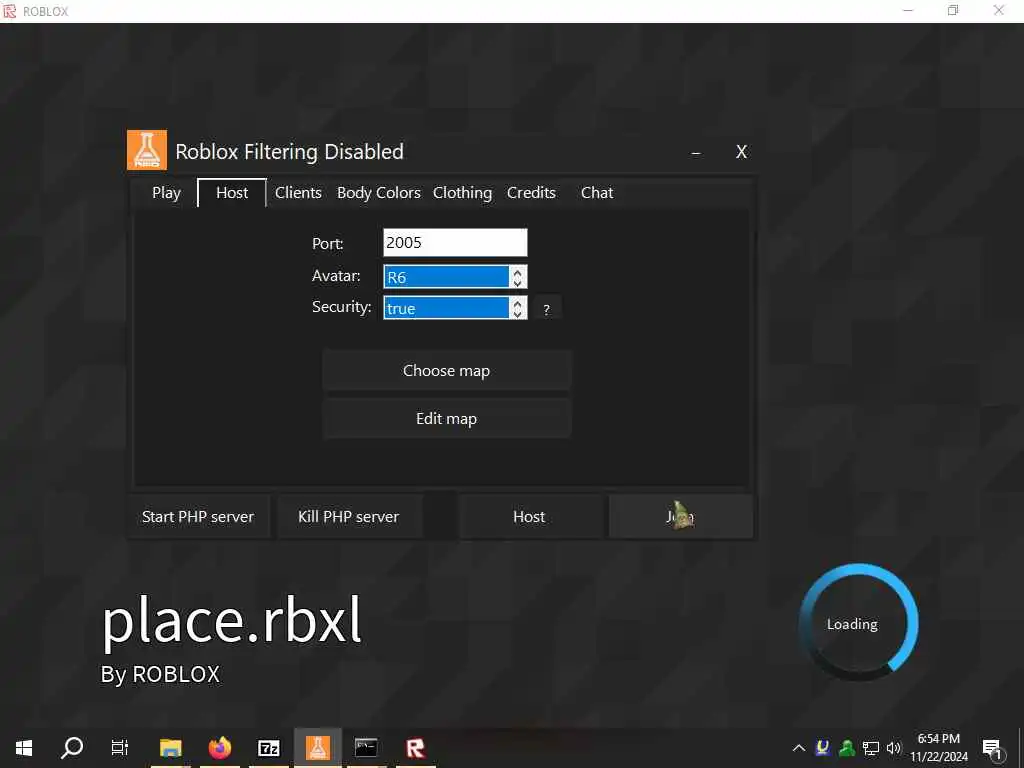Open the Clients tab
This screenshot has width=1024, height=768.
pos(298,193)
